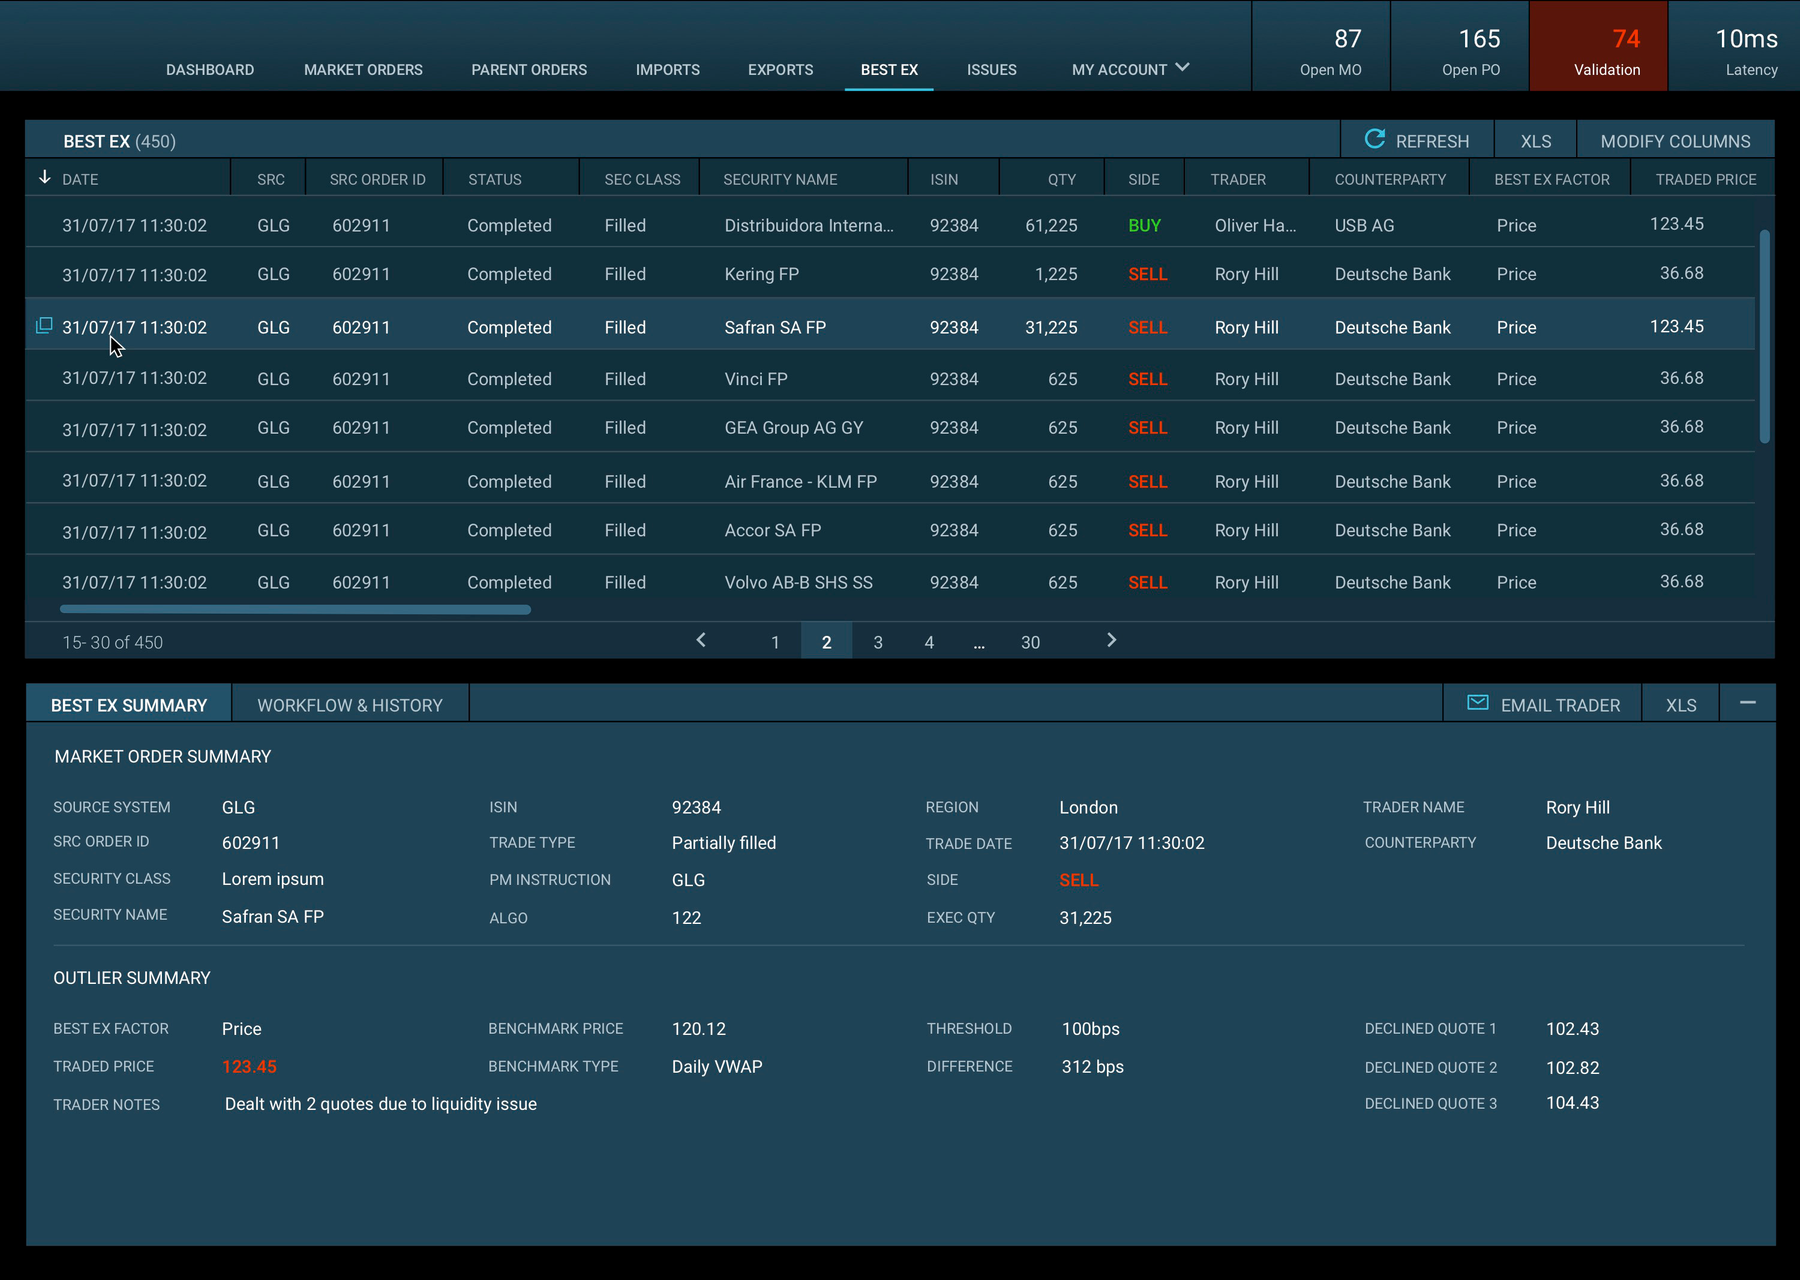Click the green BUY side cell
This screenshot has height=1280, width=1800.
(x=1145, y=225)
